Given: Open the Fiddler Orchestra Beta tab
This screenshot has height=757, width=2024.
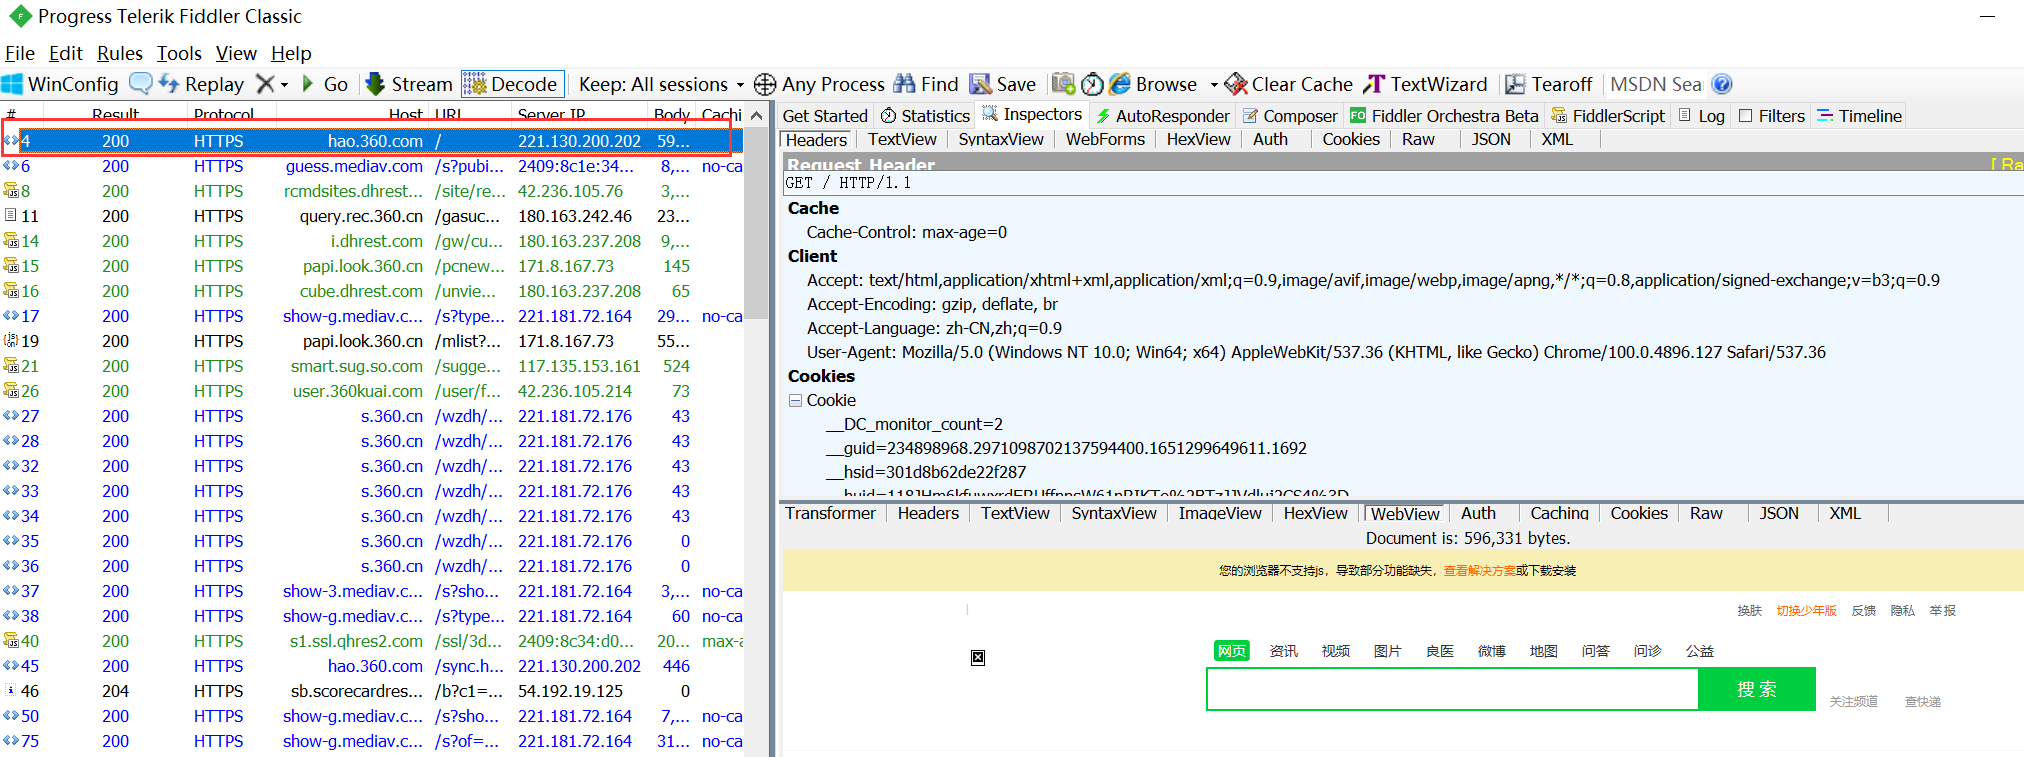Looking at the screenshot, I should [1444, 116].
